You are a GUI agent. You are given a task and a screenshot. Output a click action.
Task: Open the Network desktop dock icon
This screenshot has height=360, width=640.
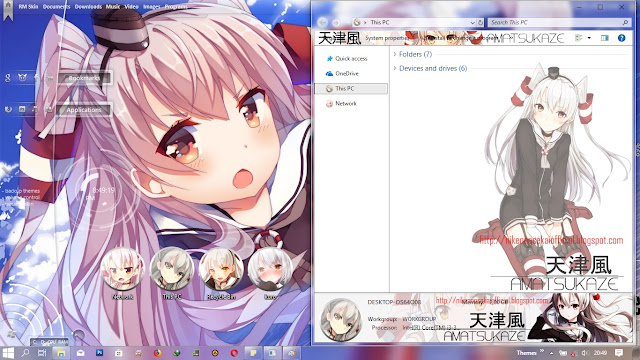point(122,269)
